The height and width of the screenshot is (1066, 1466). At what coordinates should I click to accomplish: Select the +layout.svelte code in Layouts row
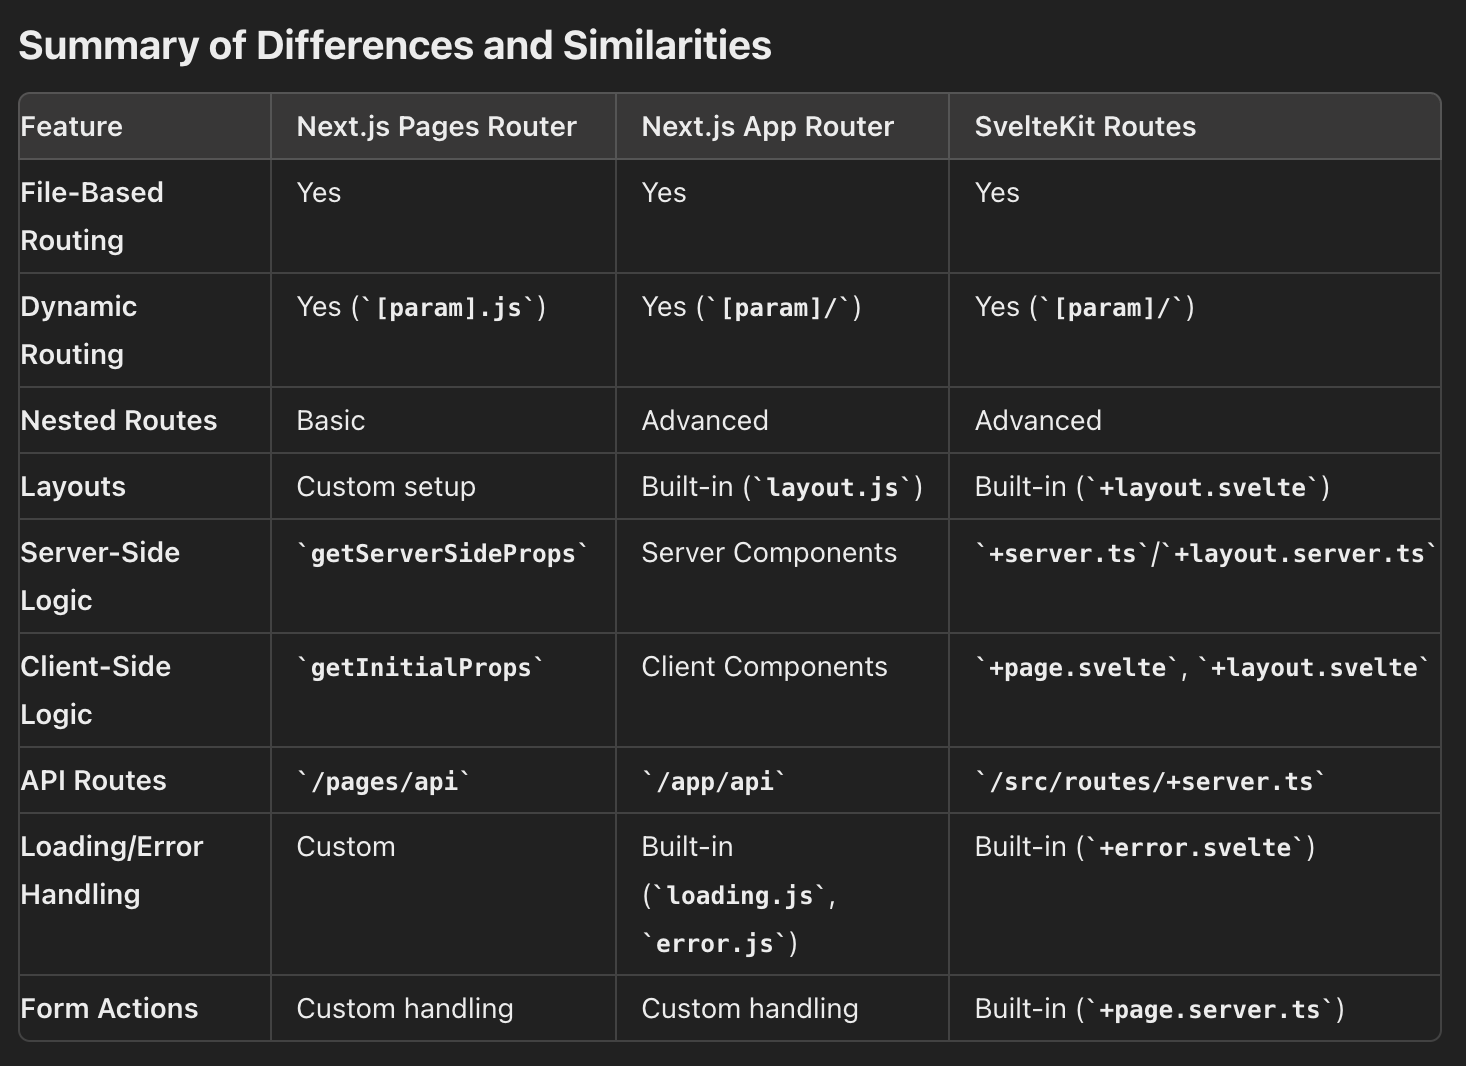click(1202, 487)
